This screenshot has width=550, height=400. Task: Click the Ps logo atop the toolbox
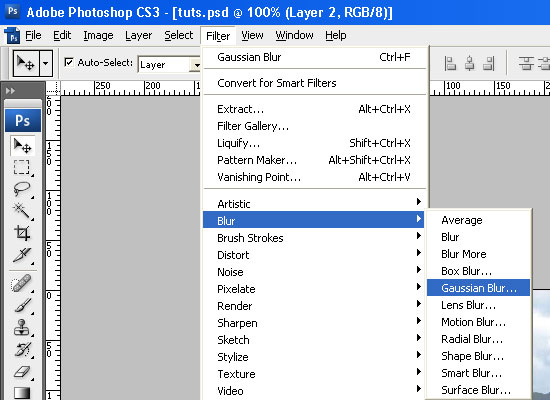click(x=23, y=121)
